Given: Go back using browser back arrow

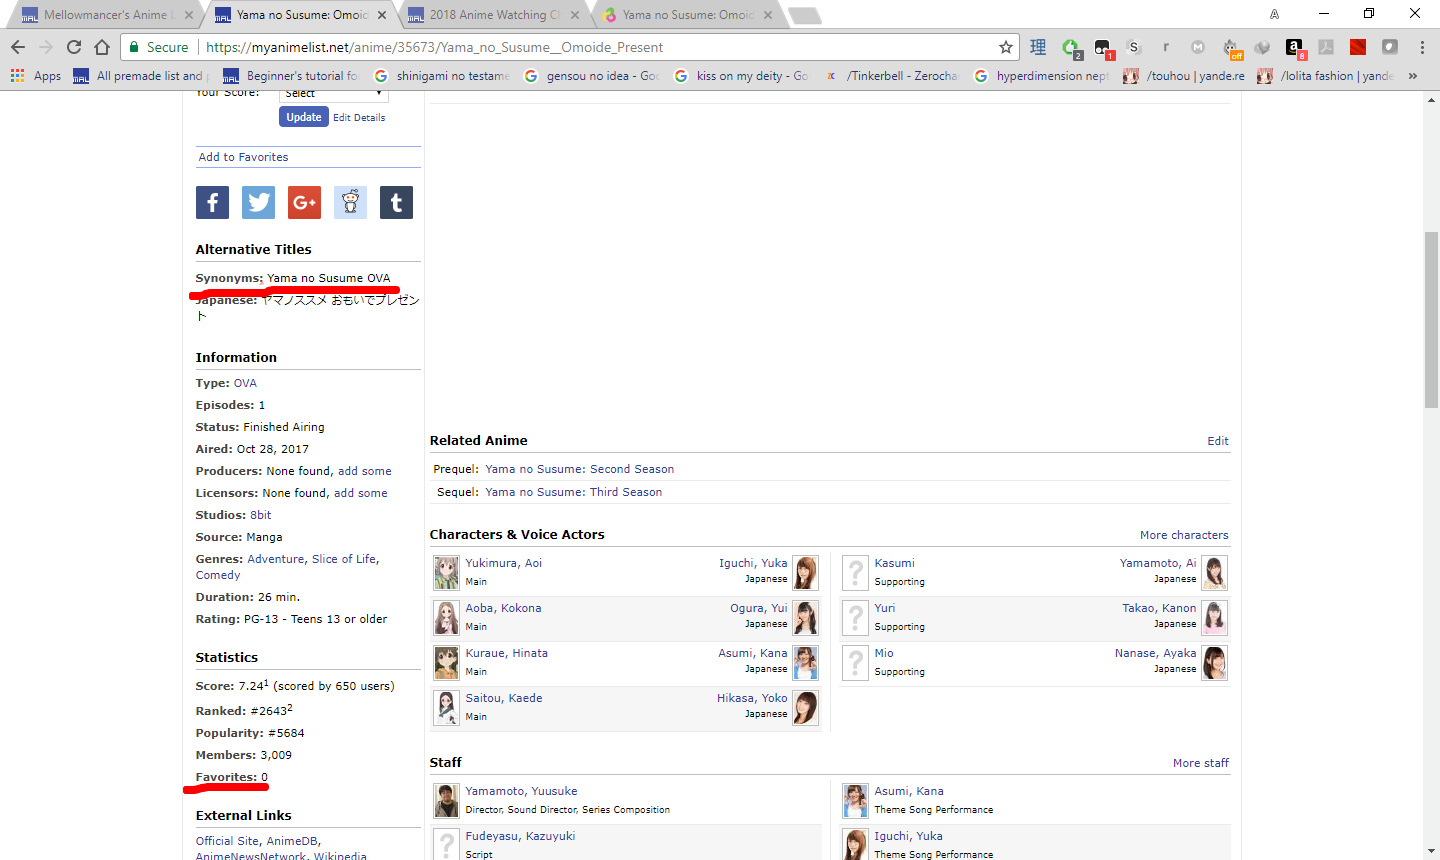Looking at the screenshot, I should pos(18,47).
